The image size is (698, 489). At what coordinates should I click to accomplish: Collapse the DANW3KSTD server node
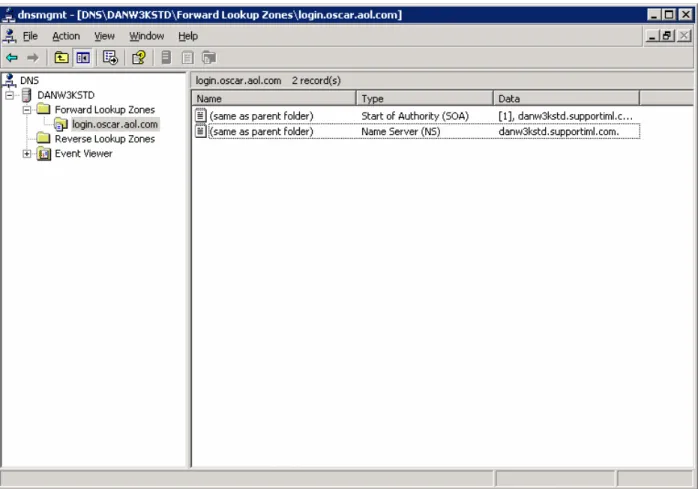[x=9, y=95]
